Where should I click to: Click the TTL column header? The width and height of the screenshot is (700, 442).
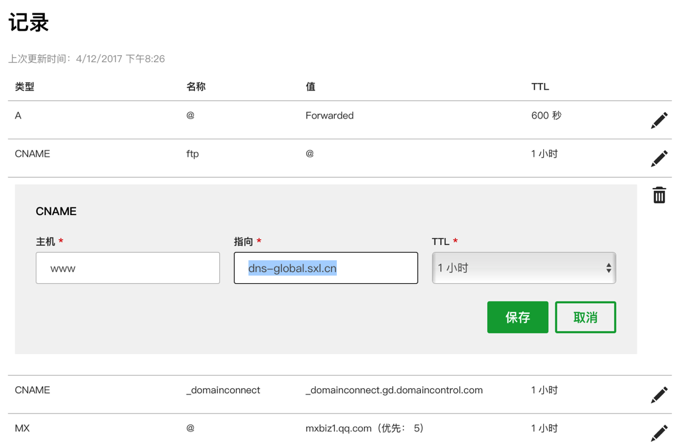coord(540,87)
